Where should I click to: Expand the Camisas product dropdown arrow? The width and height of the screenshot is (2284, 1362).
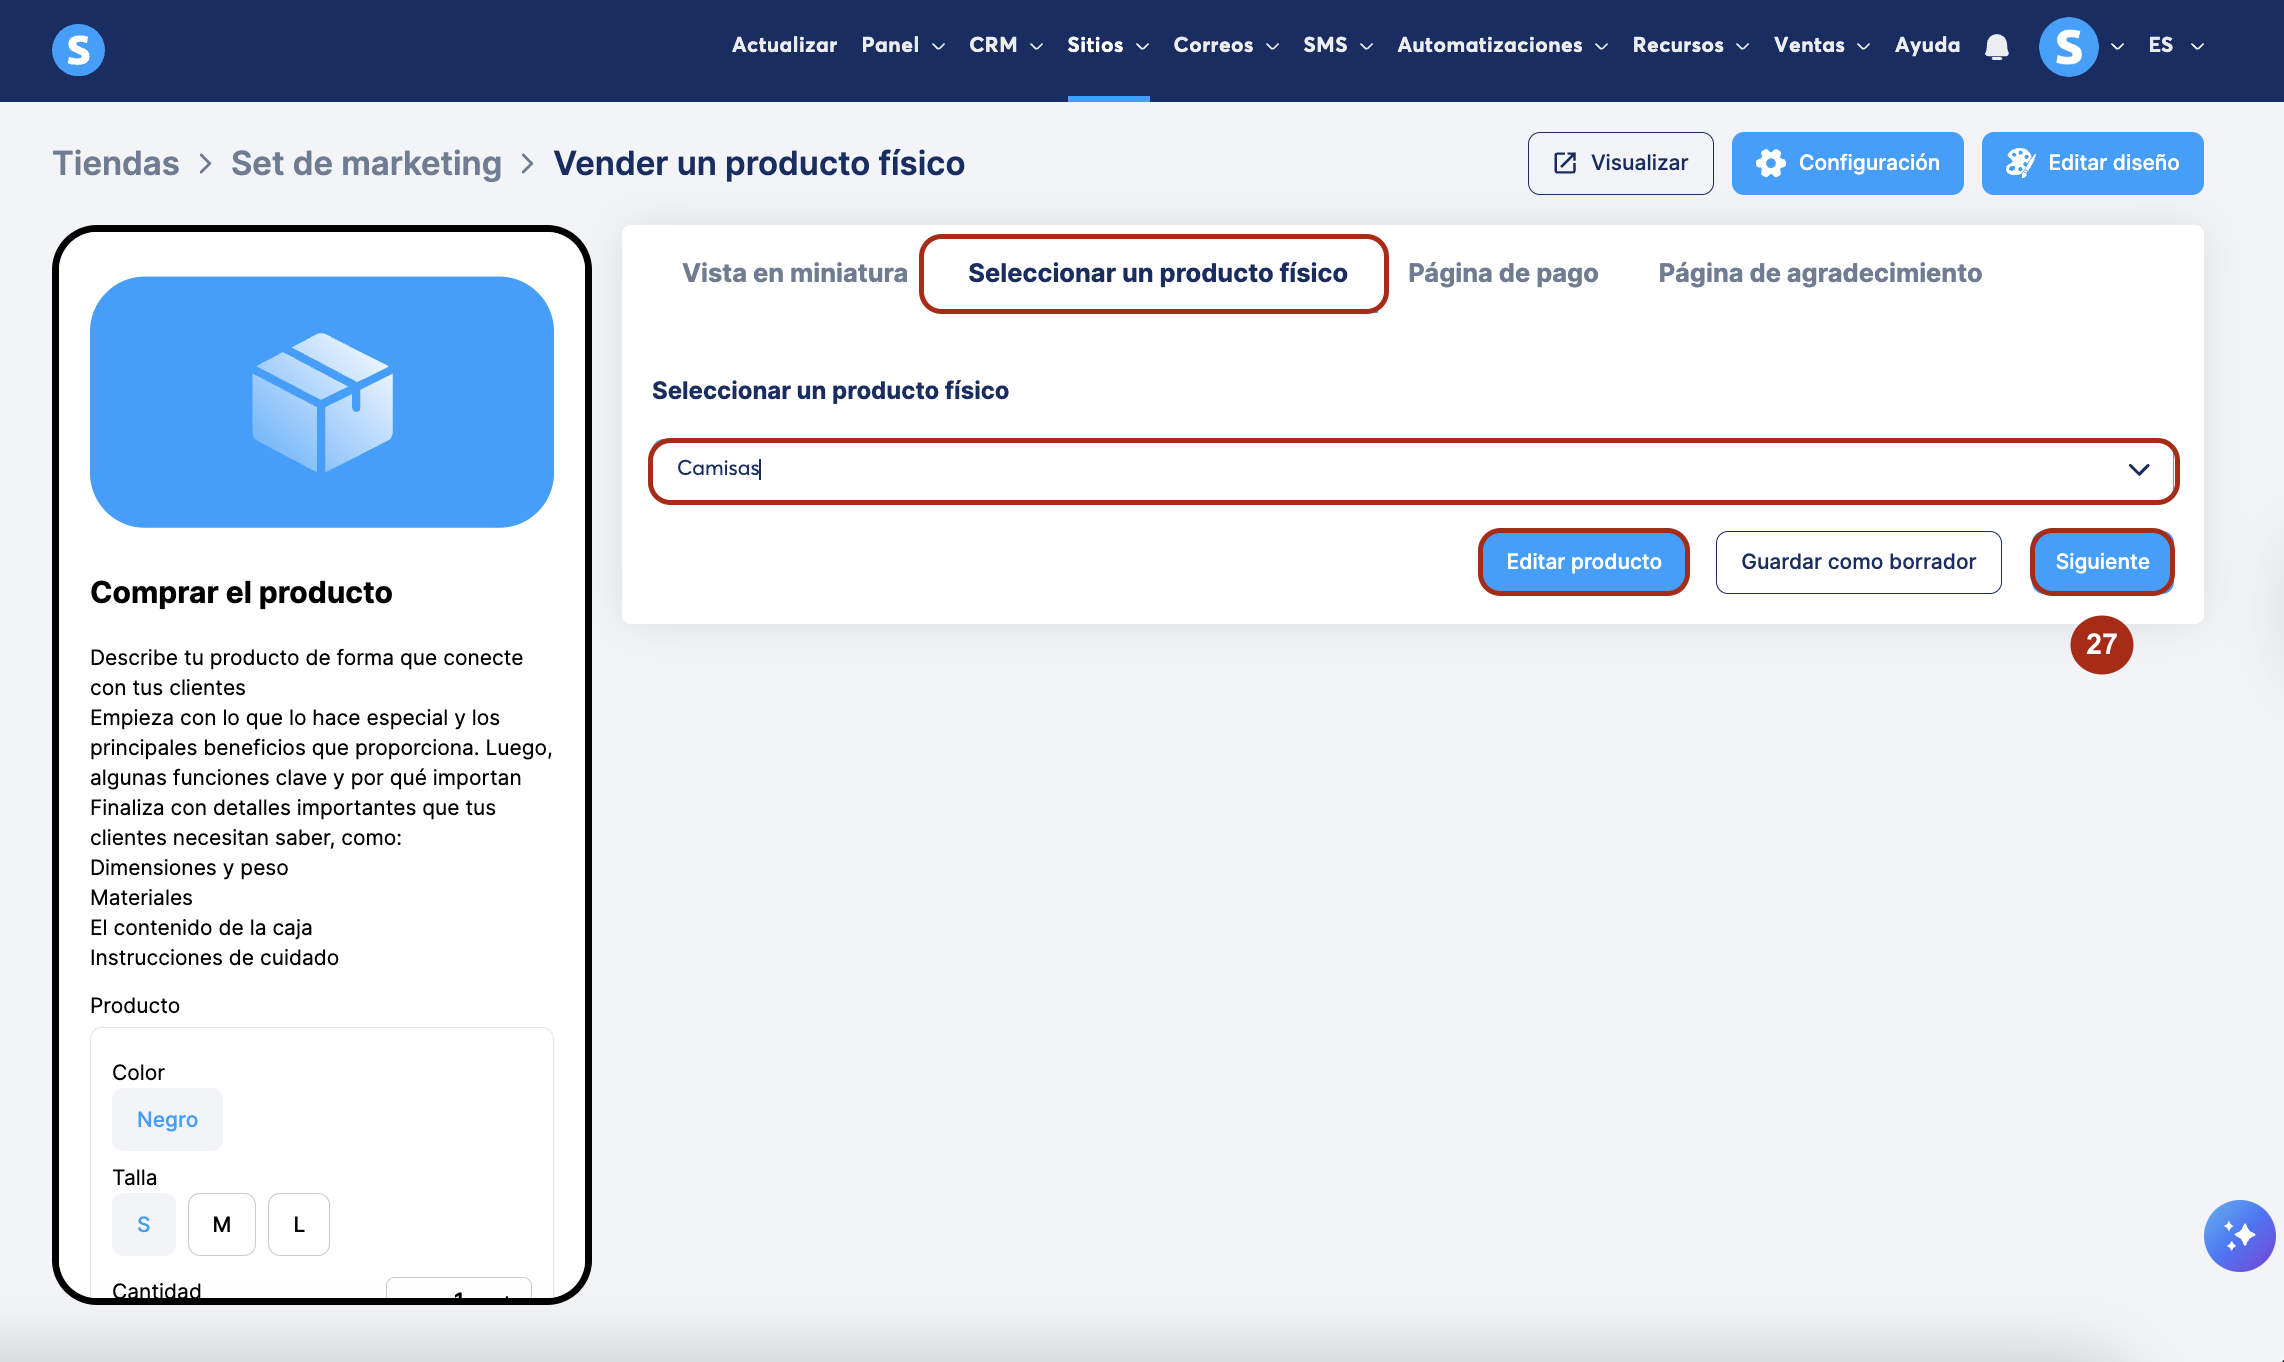click(x=2138, y=469)
